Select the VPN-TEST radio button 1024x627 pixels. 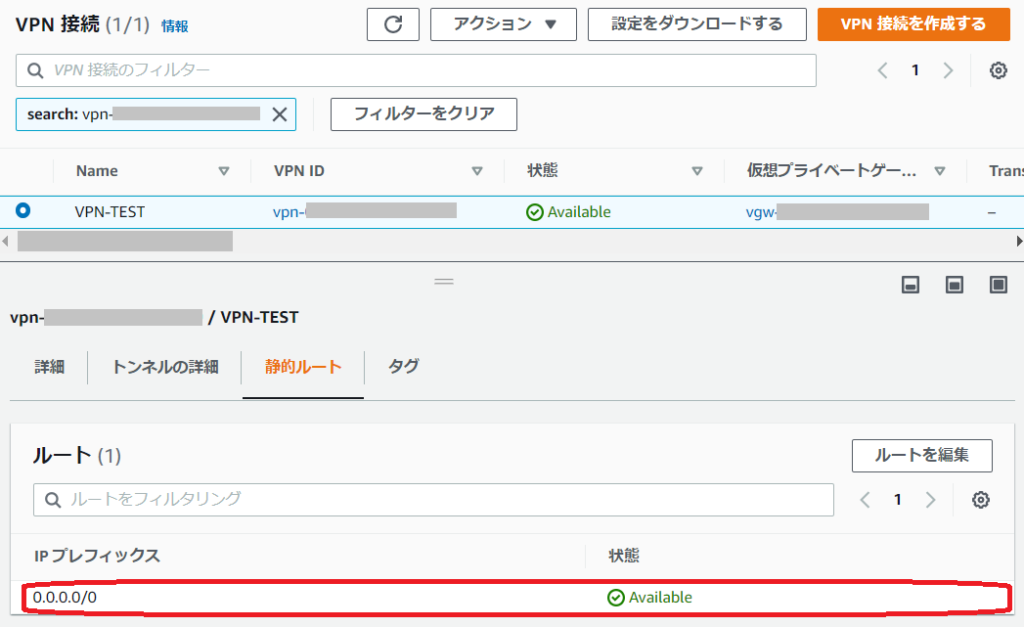(x=23, y=210)
